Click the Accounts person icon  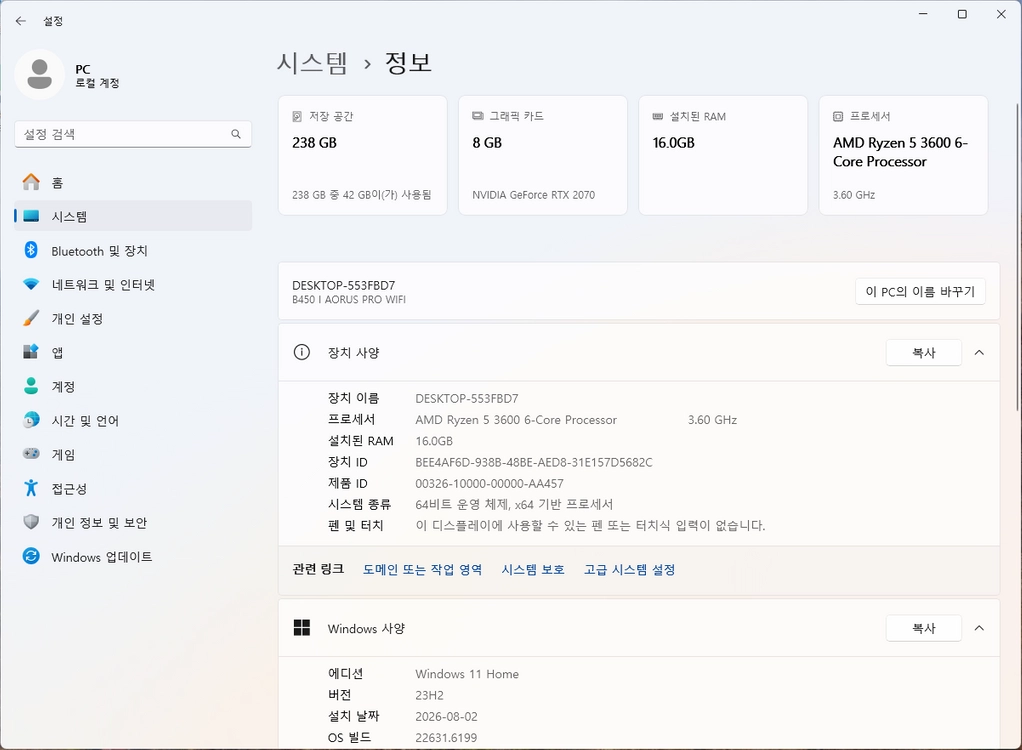click(x=31, y=386)
